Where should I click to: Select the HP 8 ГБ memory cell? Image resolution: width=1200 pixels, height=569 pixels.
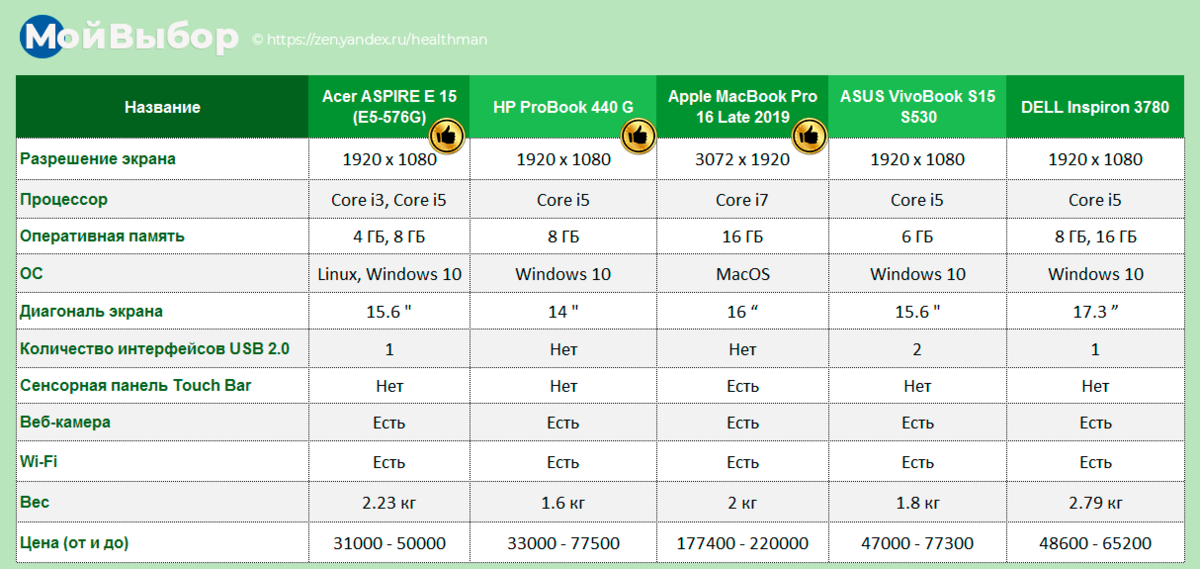point(563,236)
